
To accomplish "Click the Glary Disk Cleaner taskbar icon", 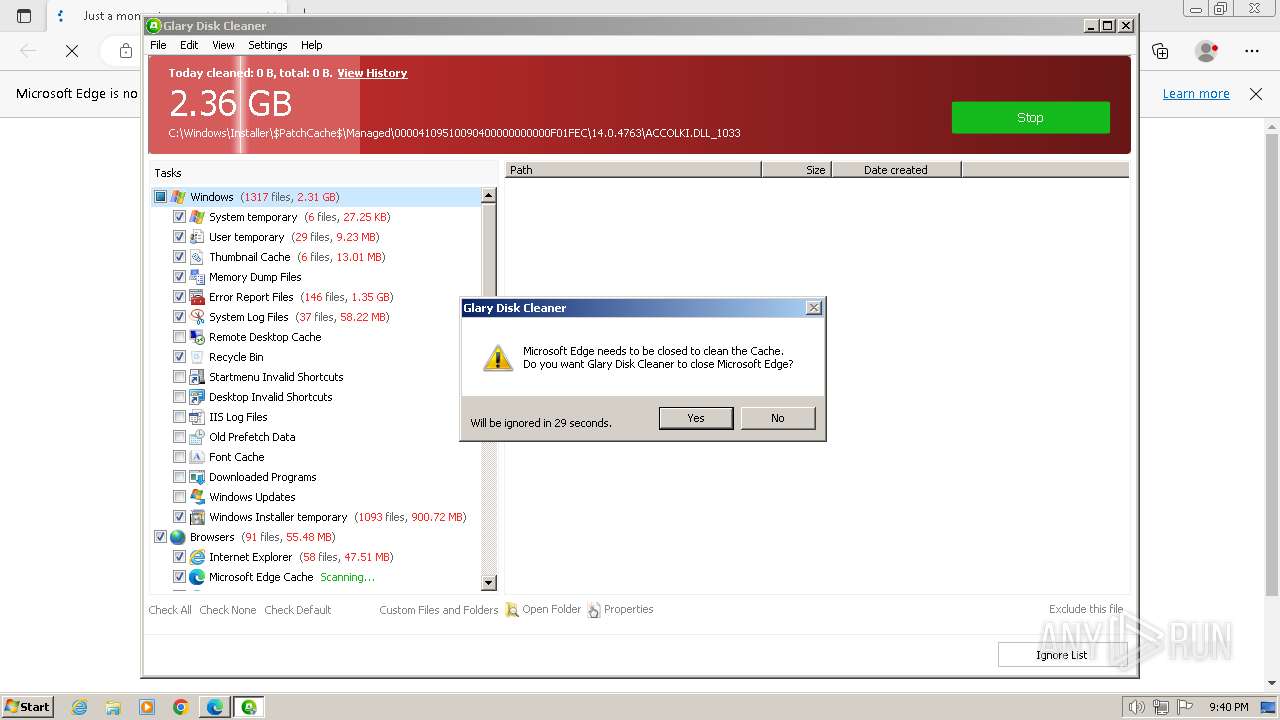I will [x=249, y=707].
